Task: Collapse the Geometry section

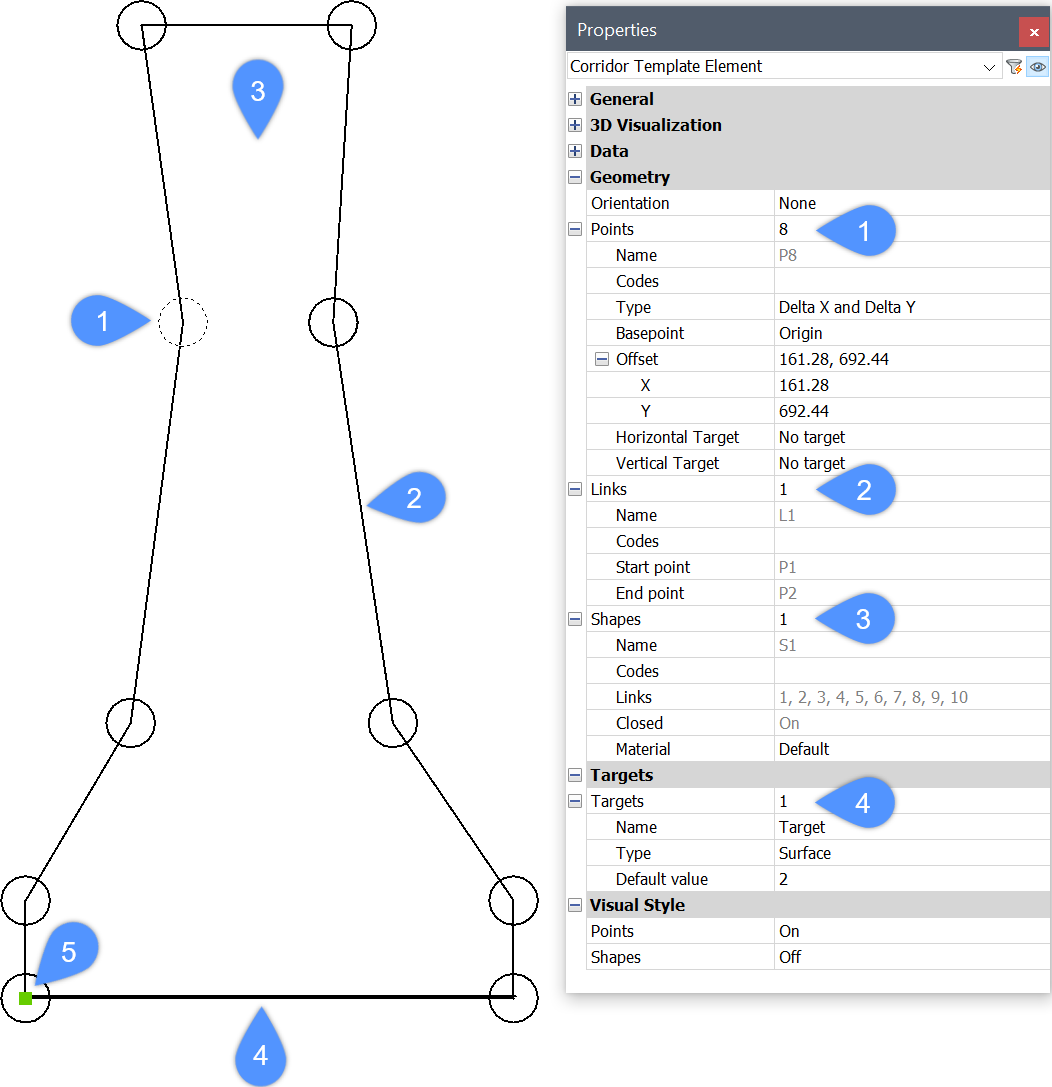Action: [575, 177]
